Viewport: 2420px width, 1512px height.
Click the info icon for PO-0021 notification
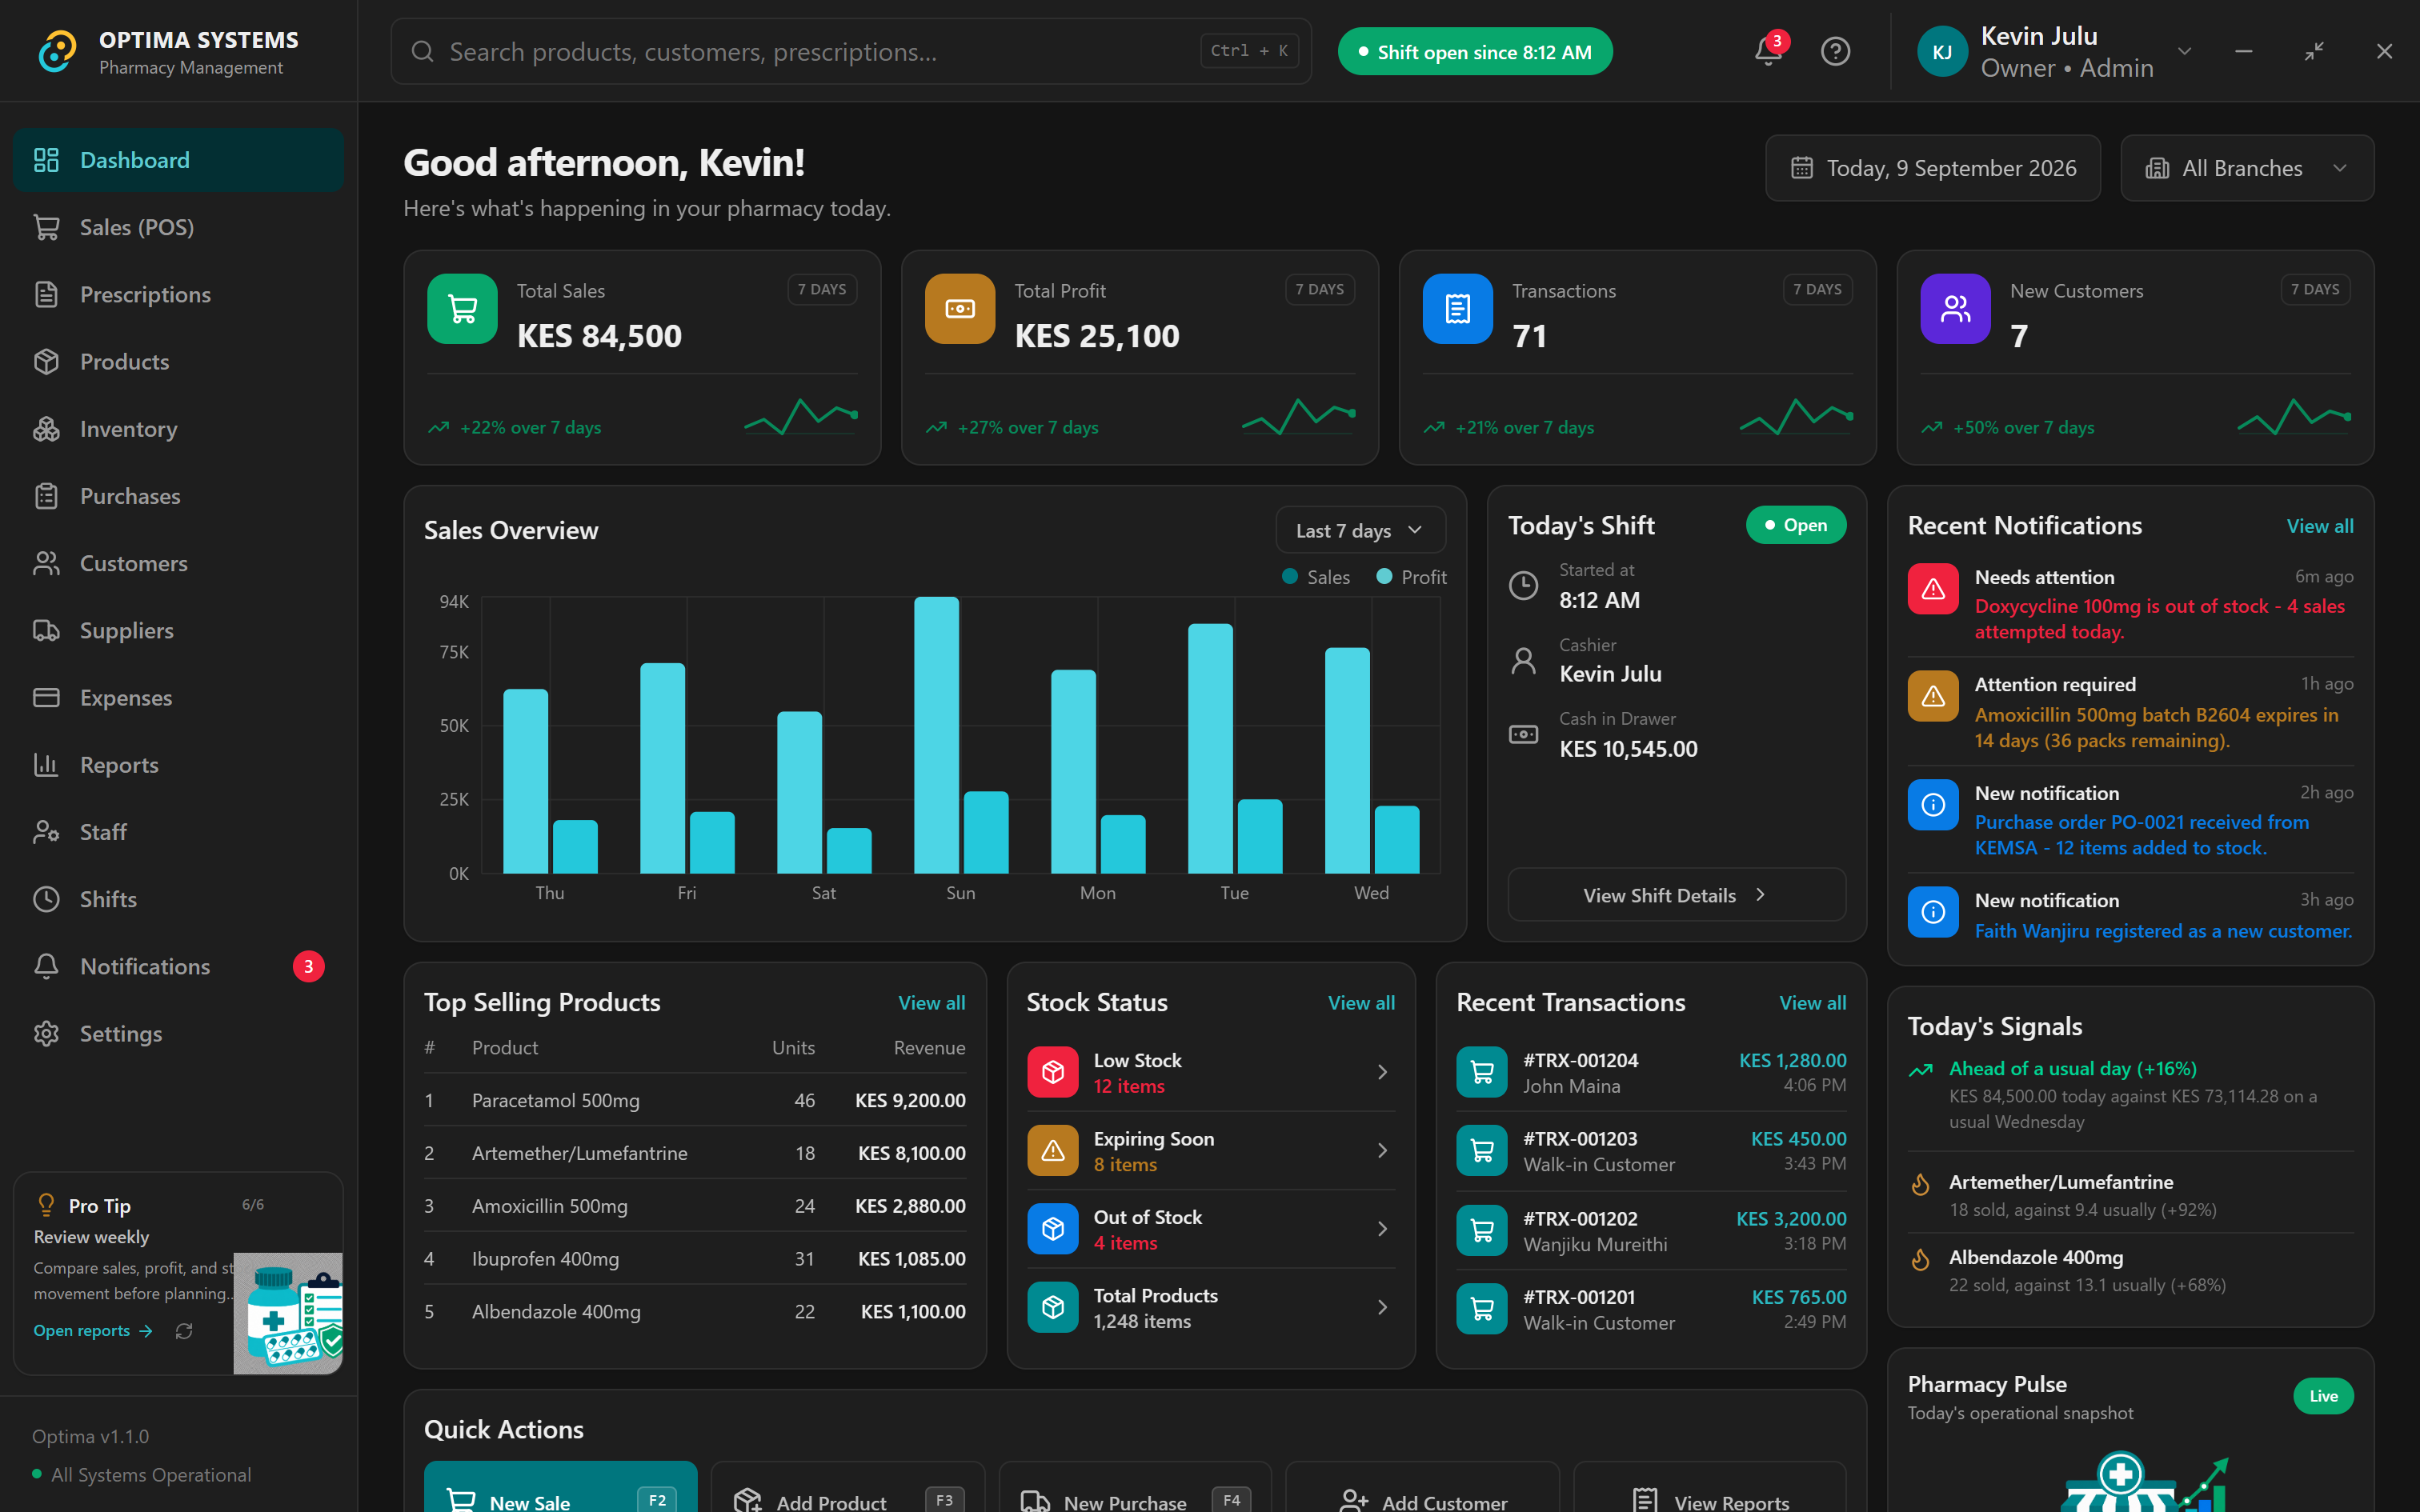[x=1933, y=804]
